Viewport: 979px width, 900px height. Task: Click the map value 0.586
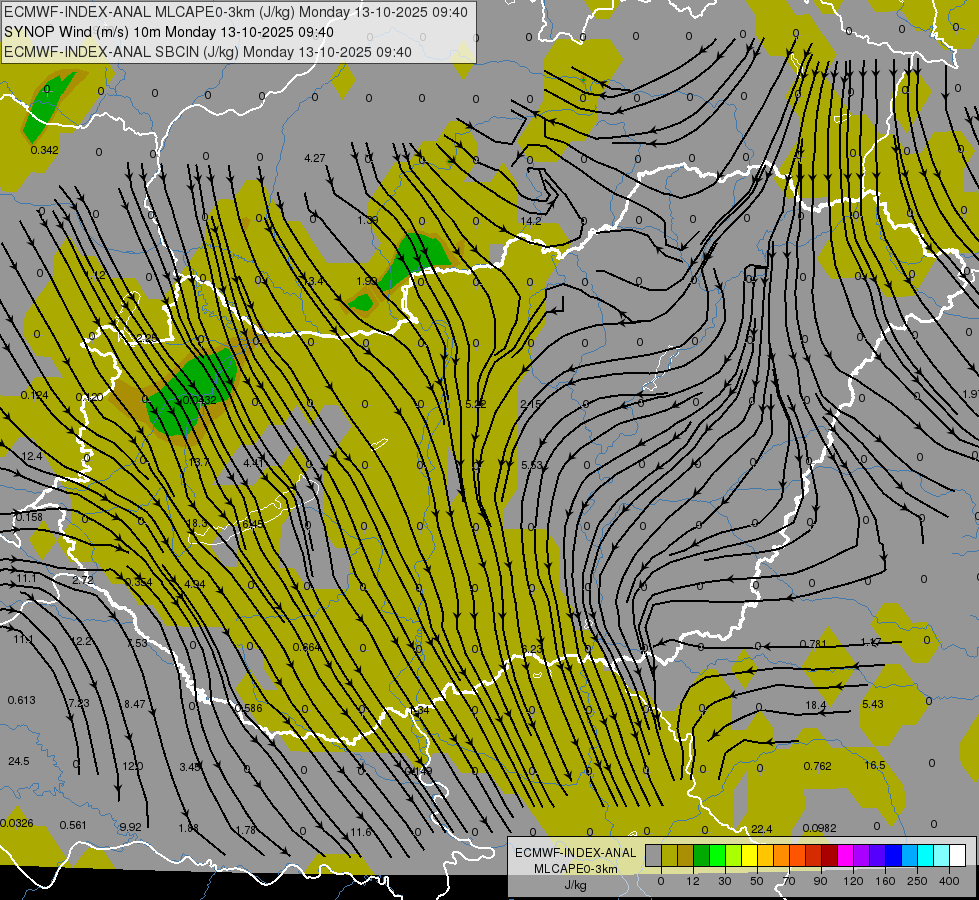tap(248, 708)
